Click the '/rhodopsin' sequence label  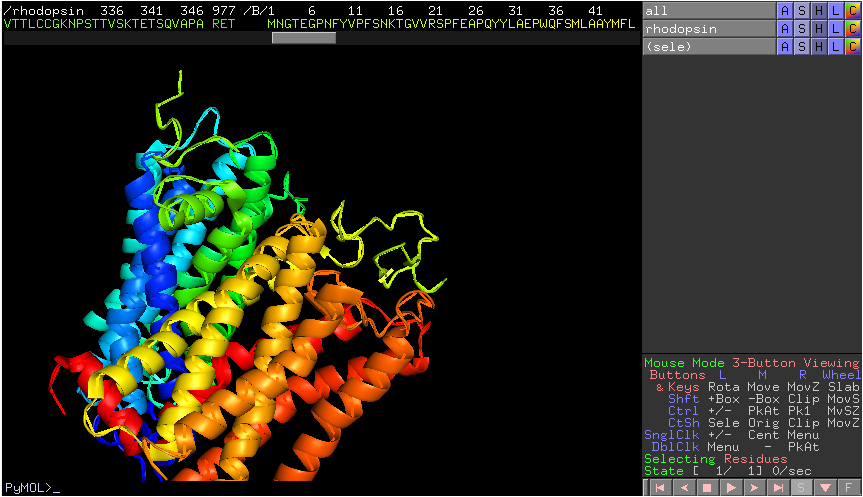43,11
